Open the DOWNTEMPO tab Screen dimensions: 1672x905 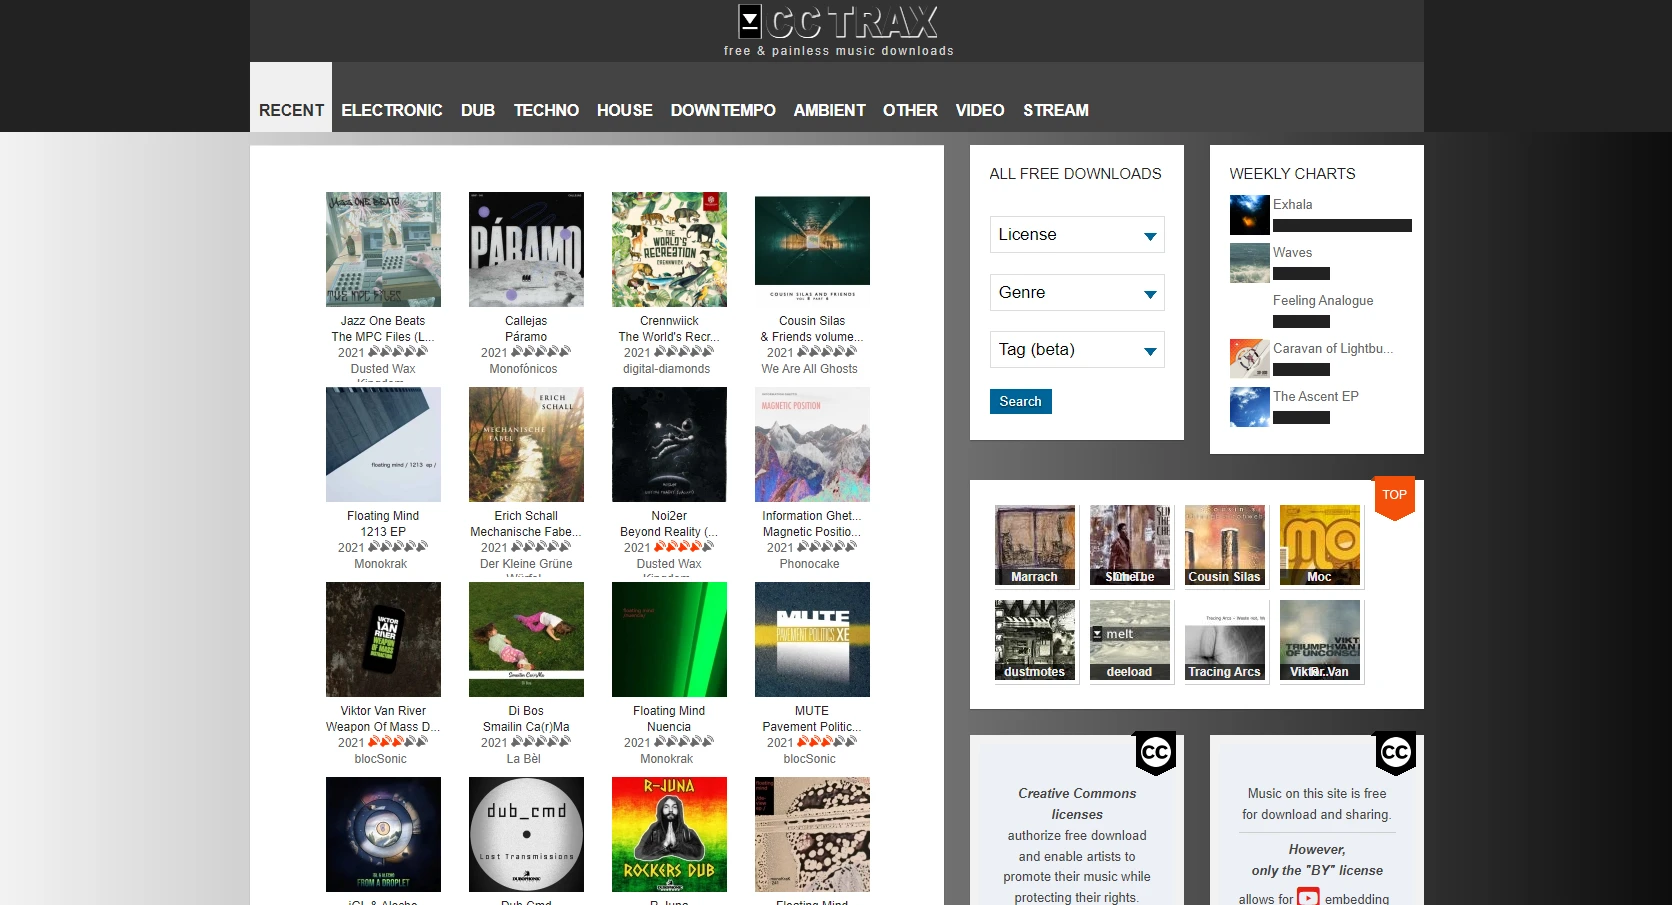click(x=723, y=110)
